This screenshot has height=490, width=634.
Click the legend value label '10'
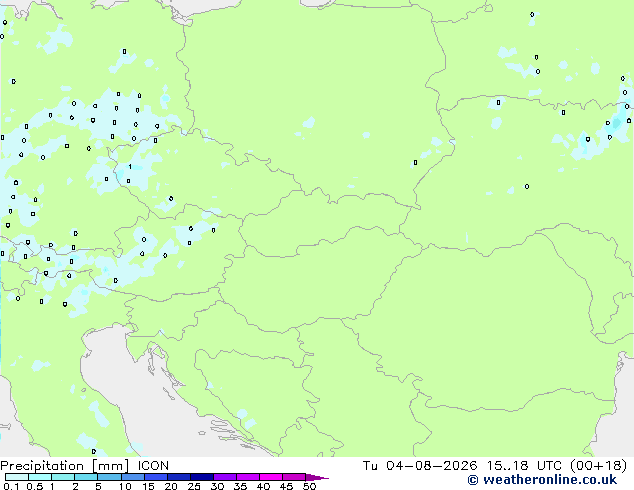click(x=125, y=486)
